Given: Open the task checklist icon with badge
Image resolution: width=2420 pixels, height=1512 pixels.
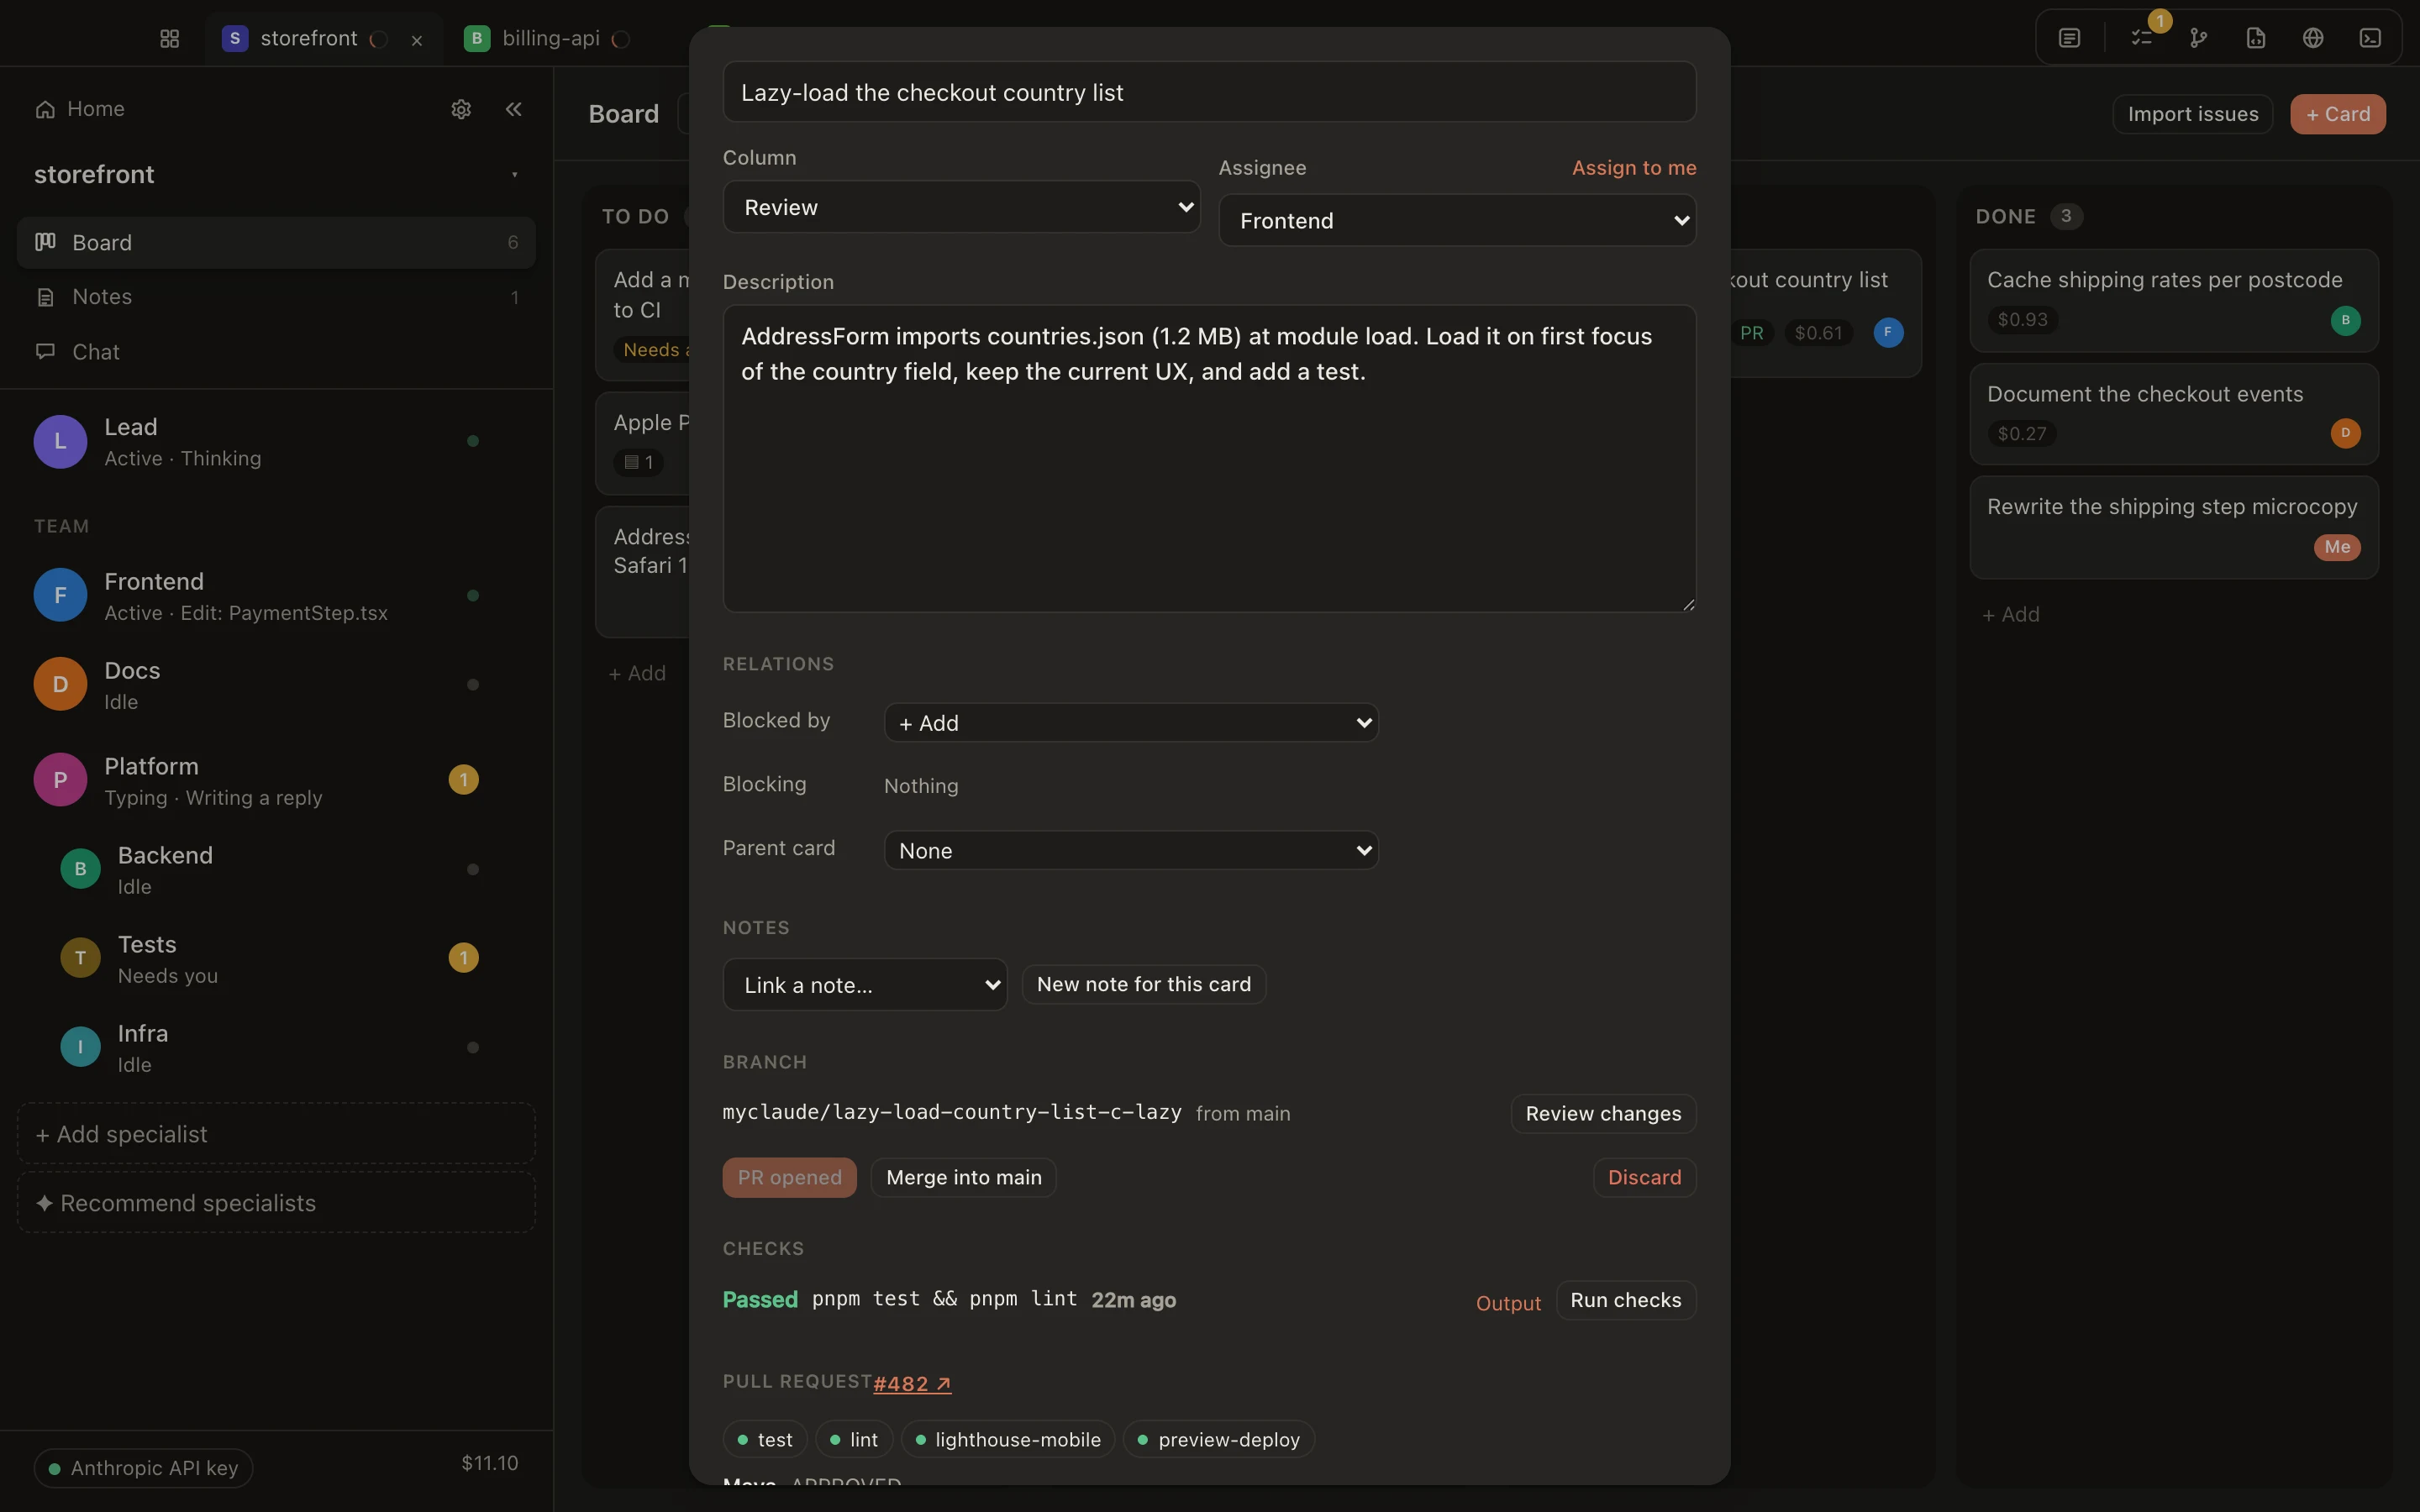Looking at the screenshot, I should tap(2141, 38).
